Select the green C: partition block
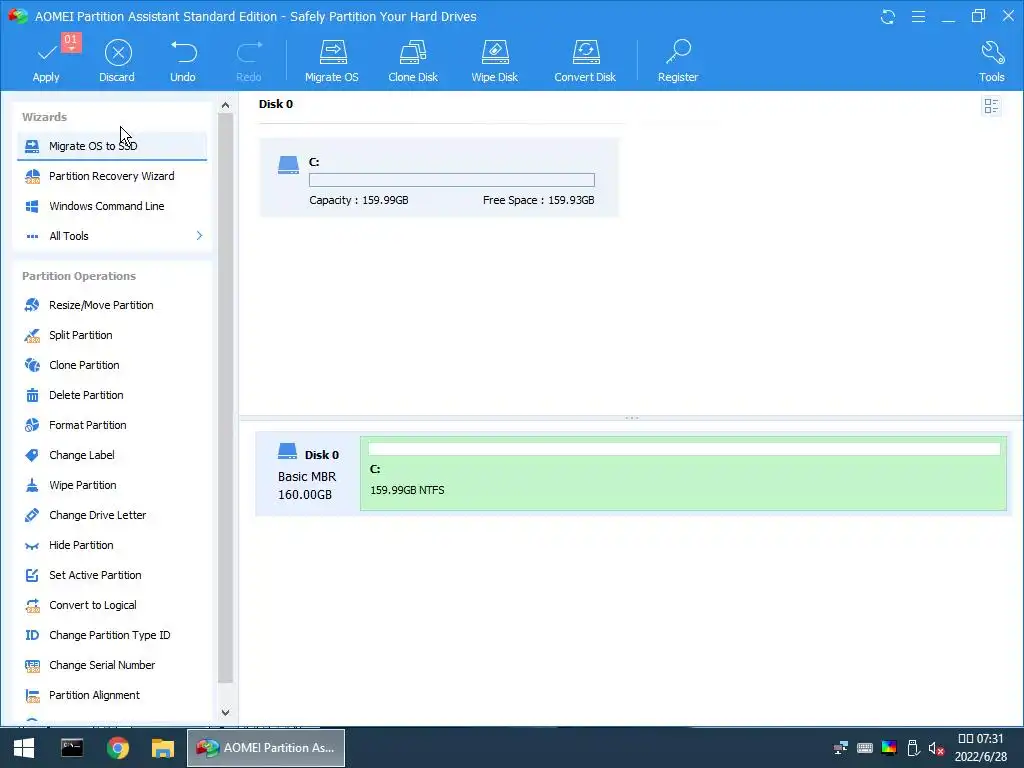1024x768 pixels. click(683, 473)
